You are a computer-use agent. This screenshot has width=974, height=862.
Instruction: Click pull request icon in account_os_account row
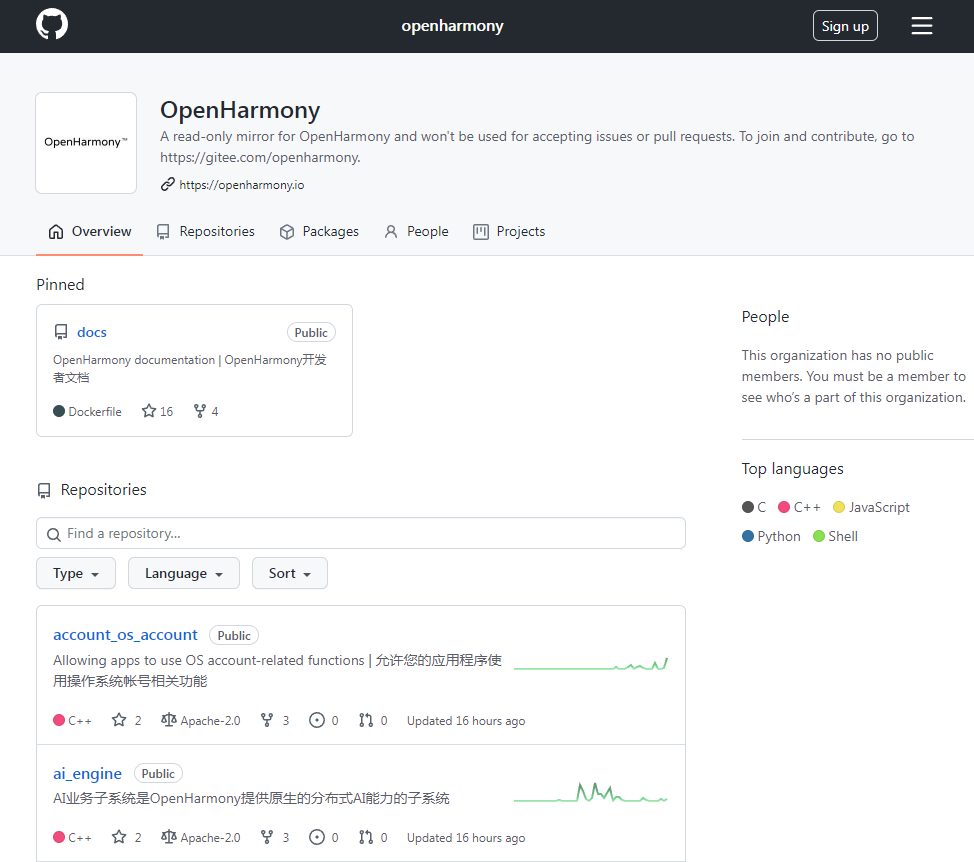click(366, 720)
